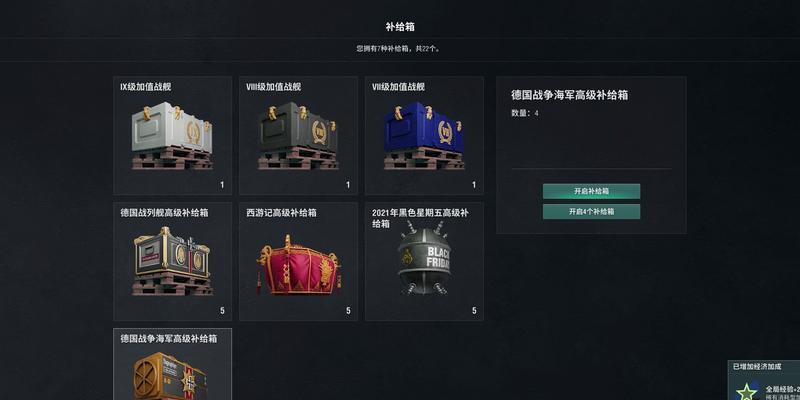The height and width of the screenshot is (400, 800).
Task: Select the white IX级加值战舰 crate image
Action: click(172, 136)
